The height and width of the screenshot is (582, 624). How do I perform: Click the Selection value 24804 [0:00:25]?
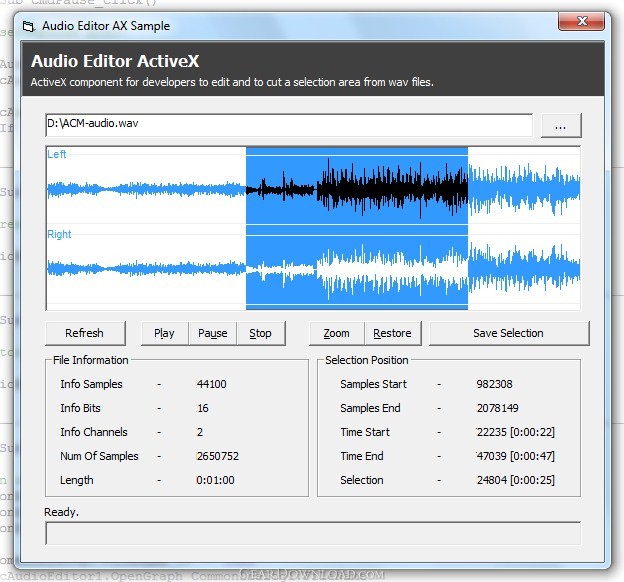(x=515, y=480)
